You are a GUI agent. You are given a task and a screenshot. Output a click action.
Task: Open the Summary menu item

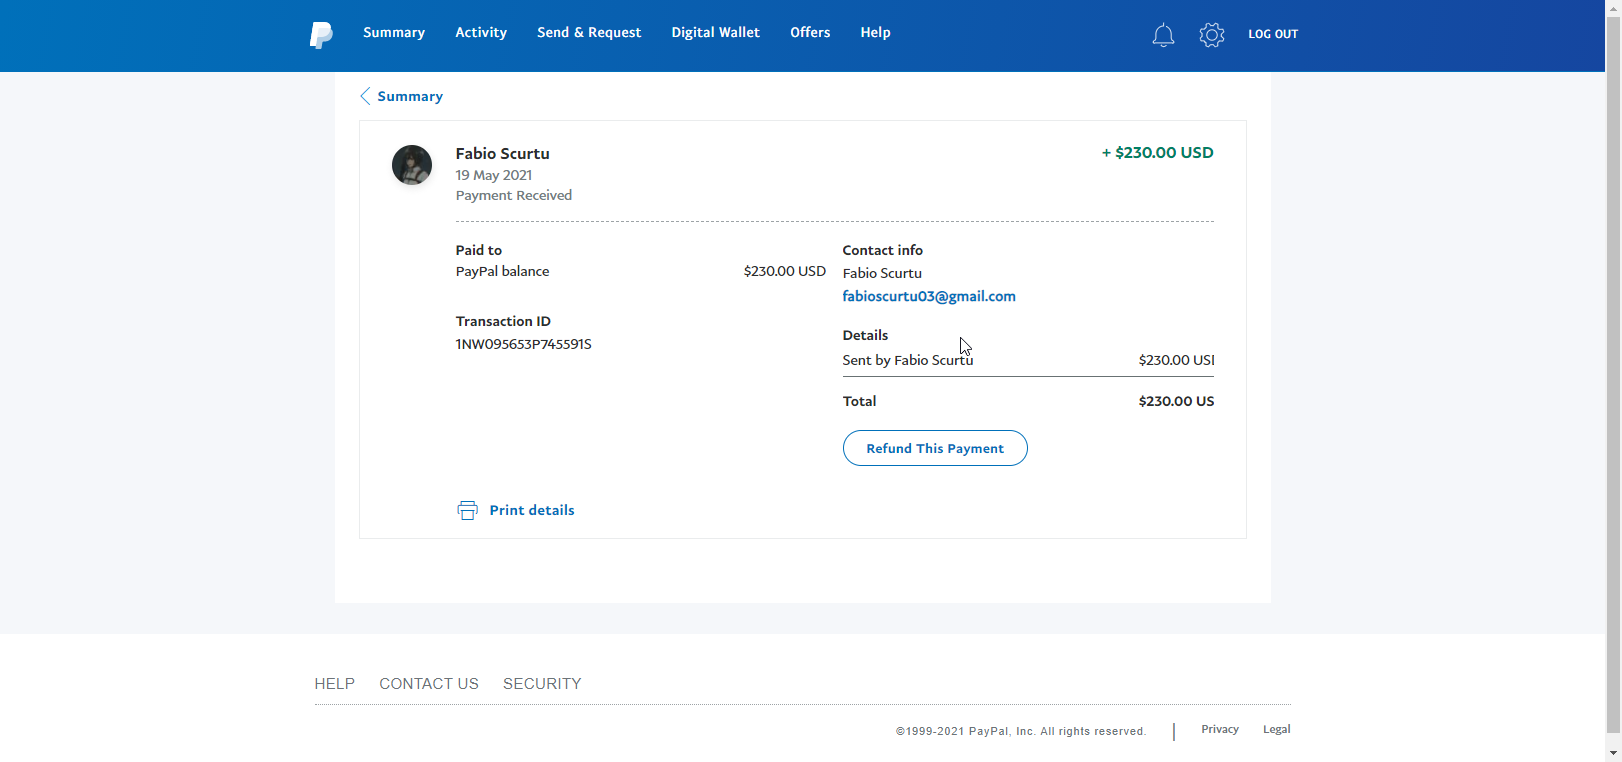(394, 33)
